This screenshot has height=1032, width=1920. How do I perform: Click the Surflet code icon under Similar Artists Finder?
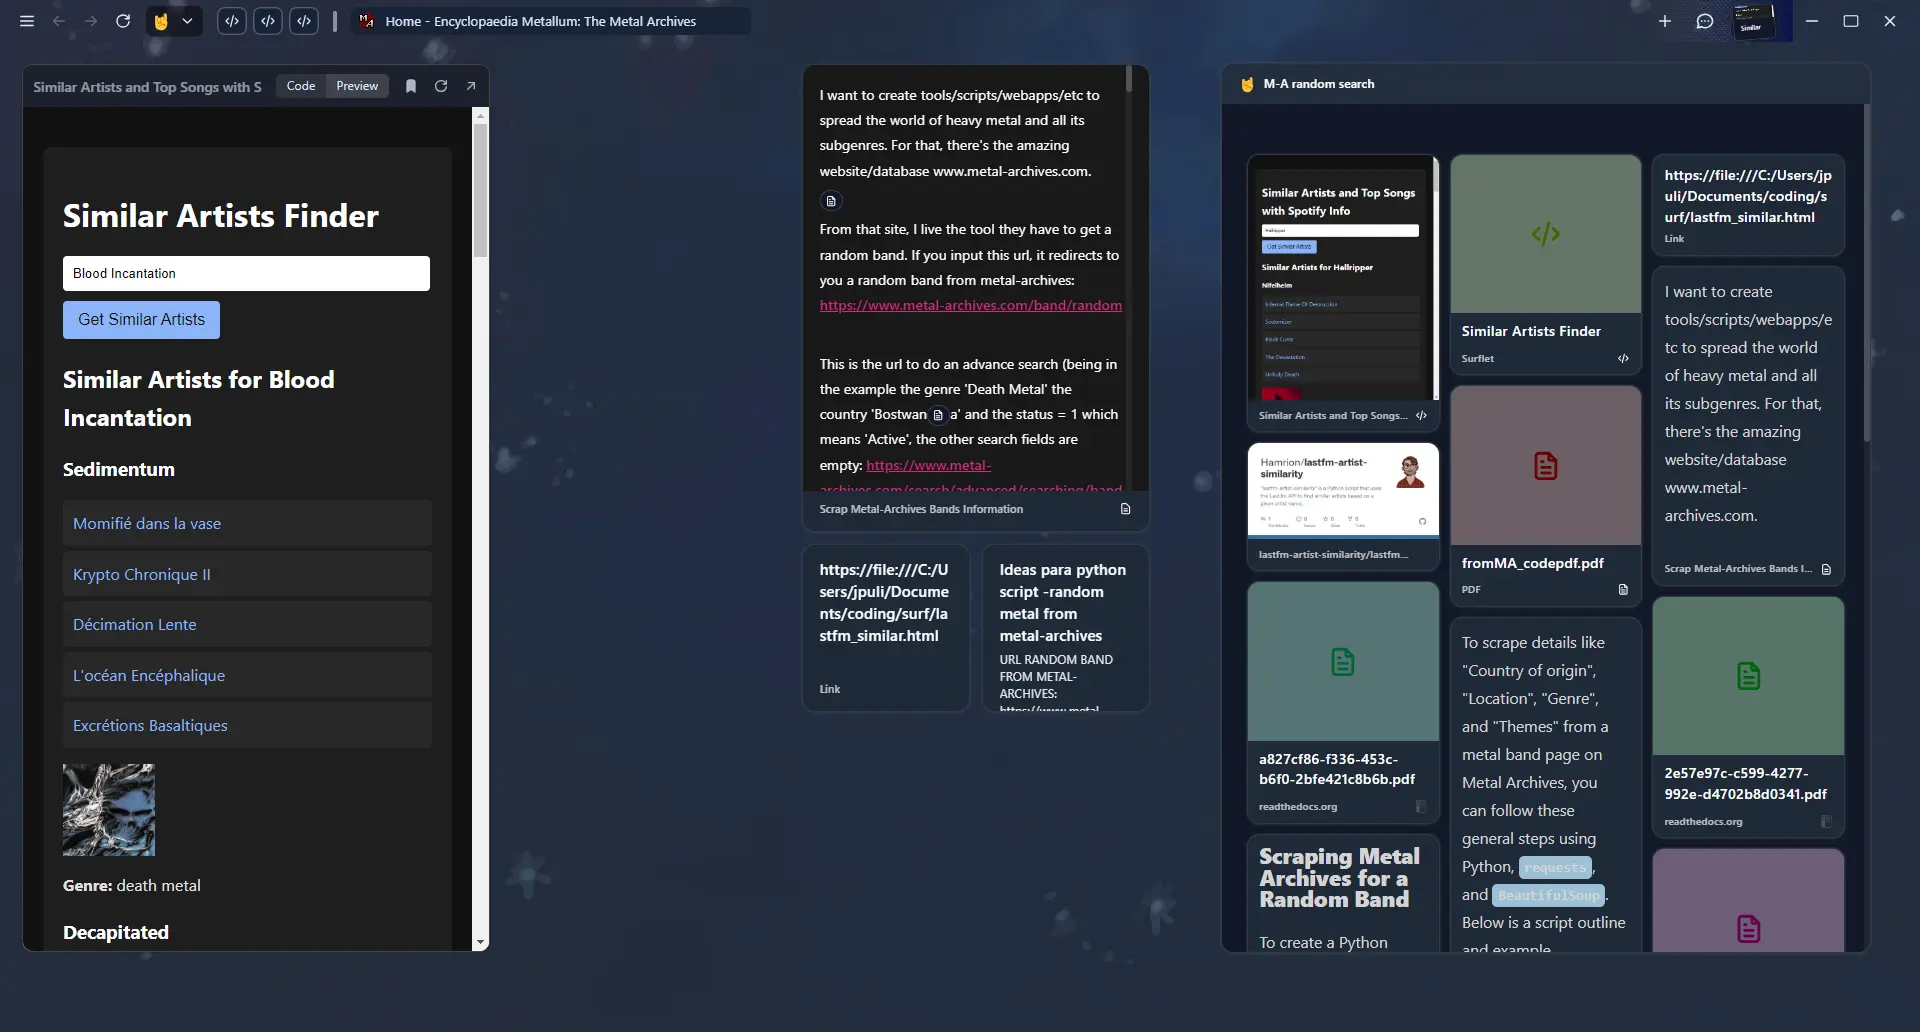[1623, 358]
